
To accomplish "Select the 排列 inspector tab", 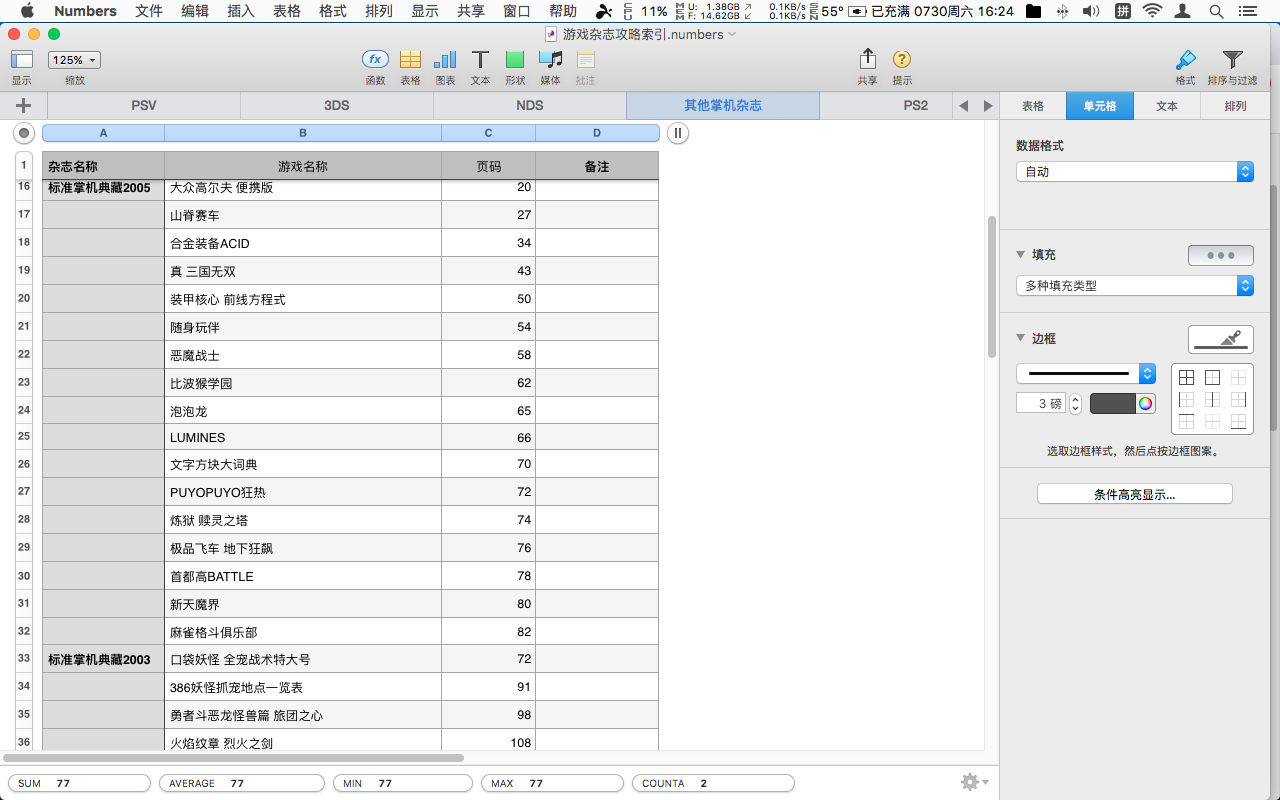I will point(1236,105).
